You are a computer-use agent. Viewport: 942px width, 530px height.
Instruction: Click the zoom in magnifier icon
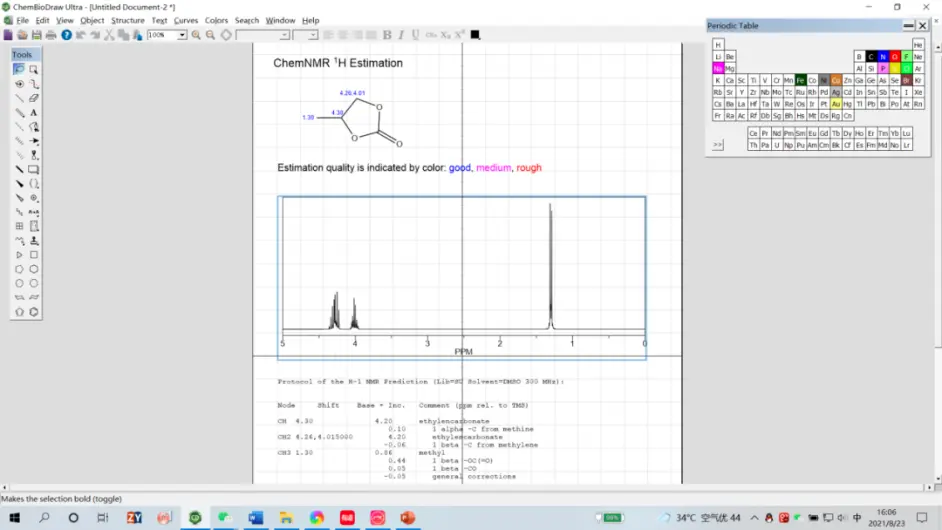pyautogui.click(x=196, y=35)
